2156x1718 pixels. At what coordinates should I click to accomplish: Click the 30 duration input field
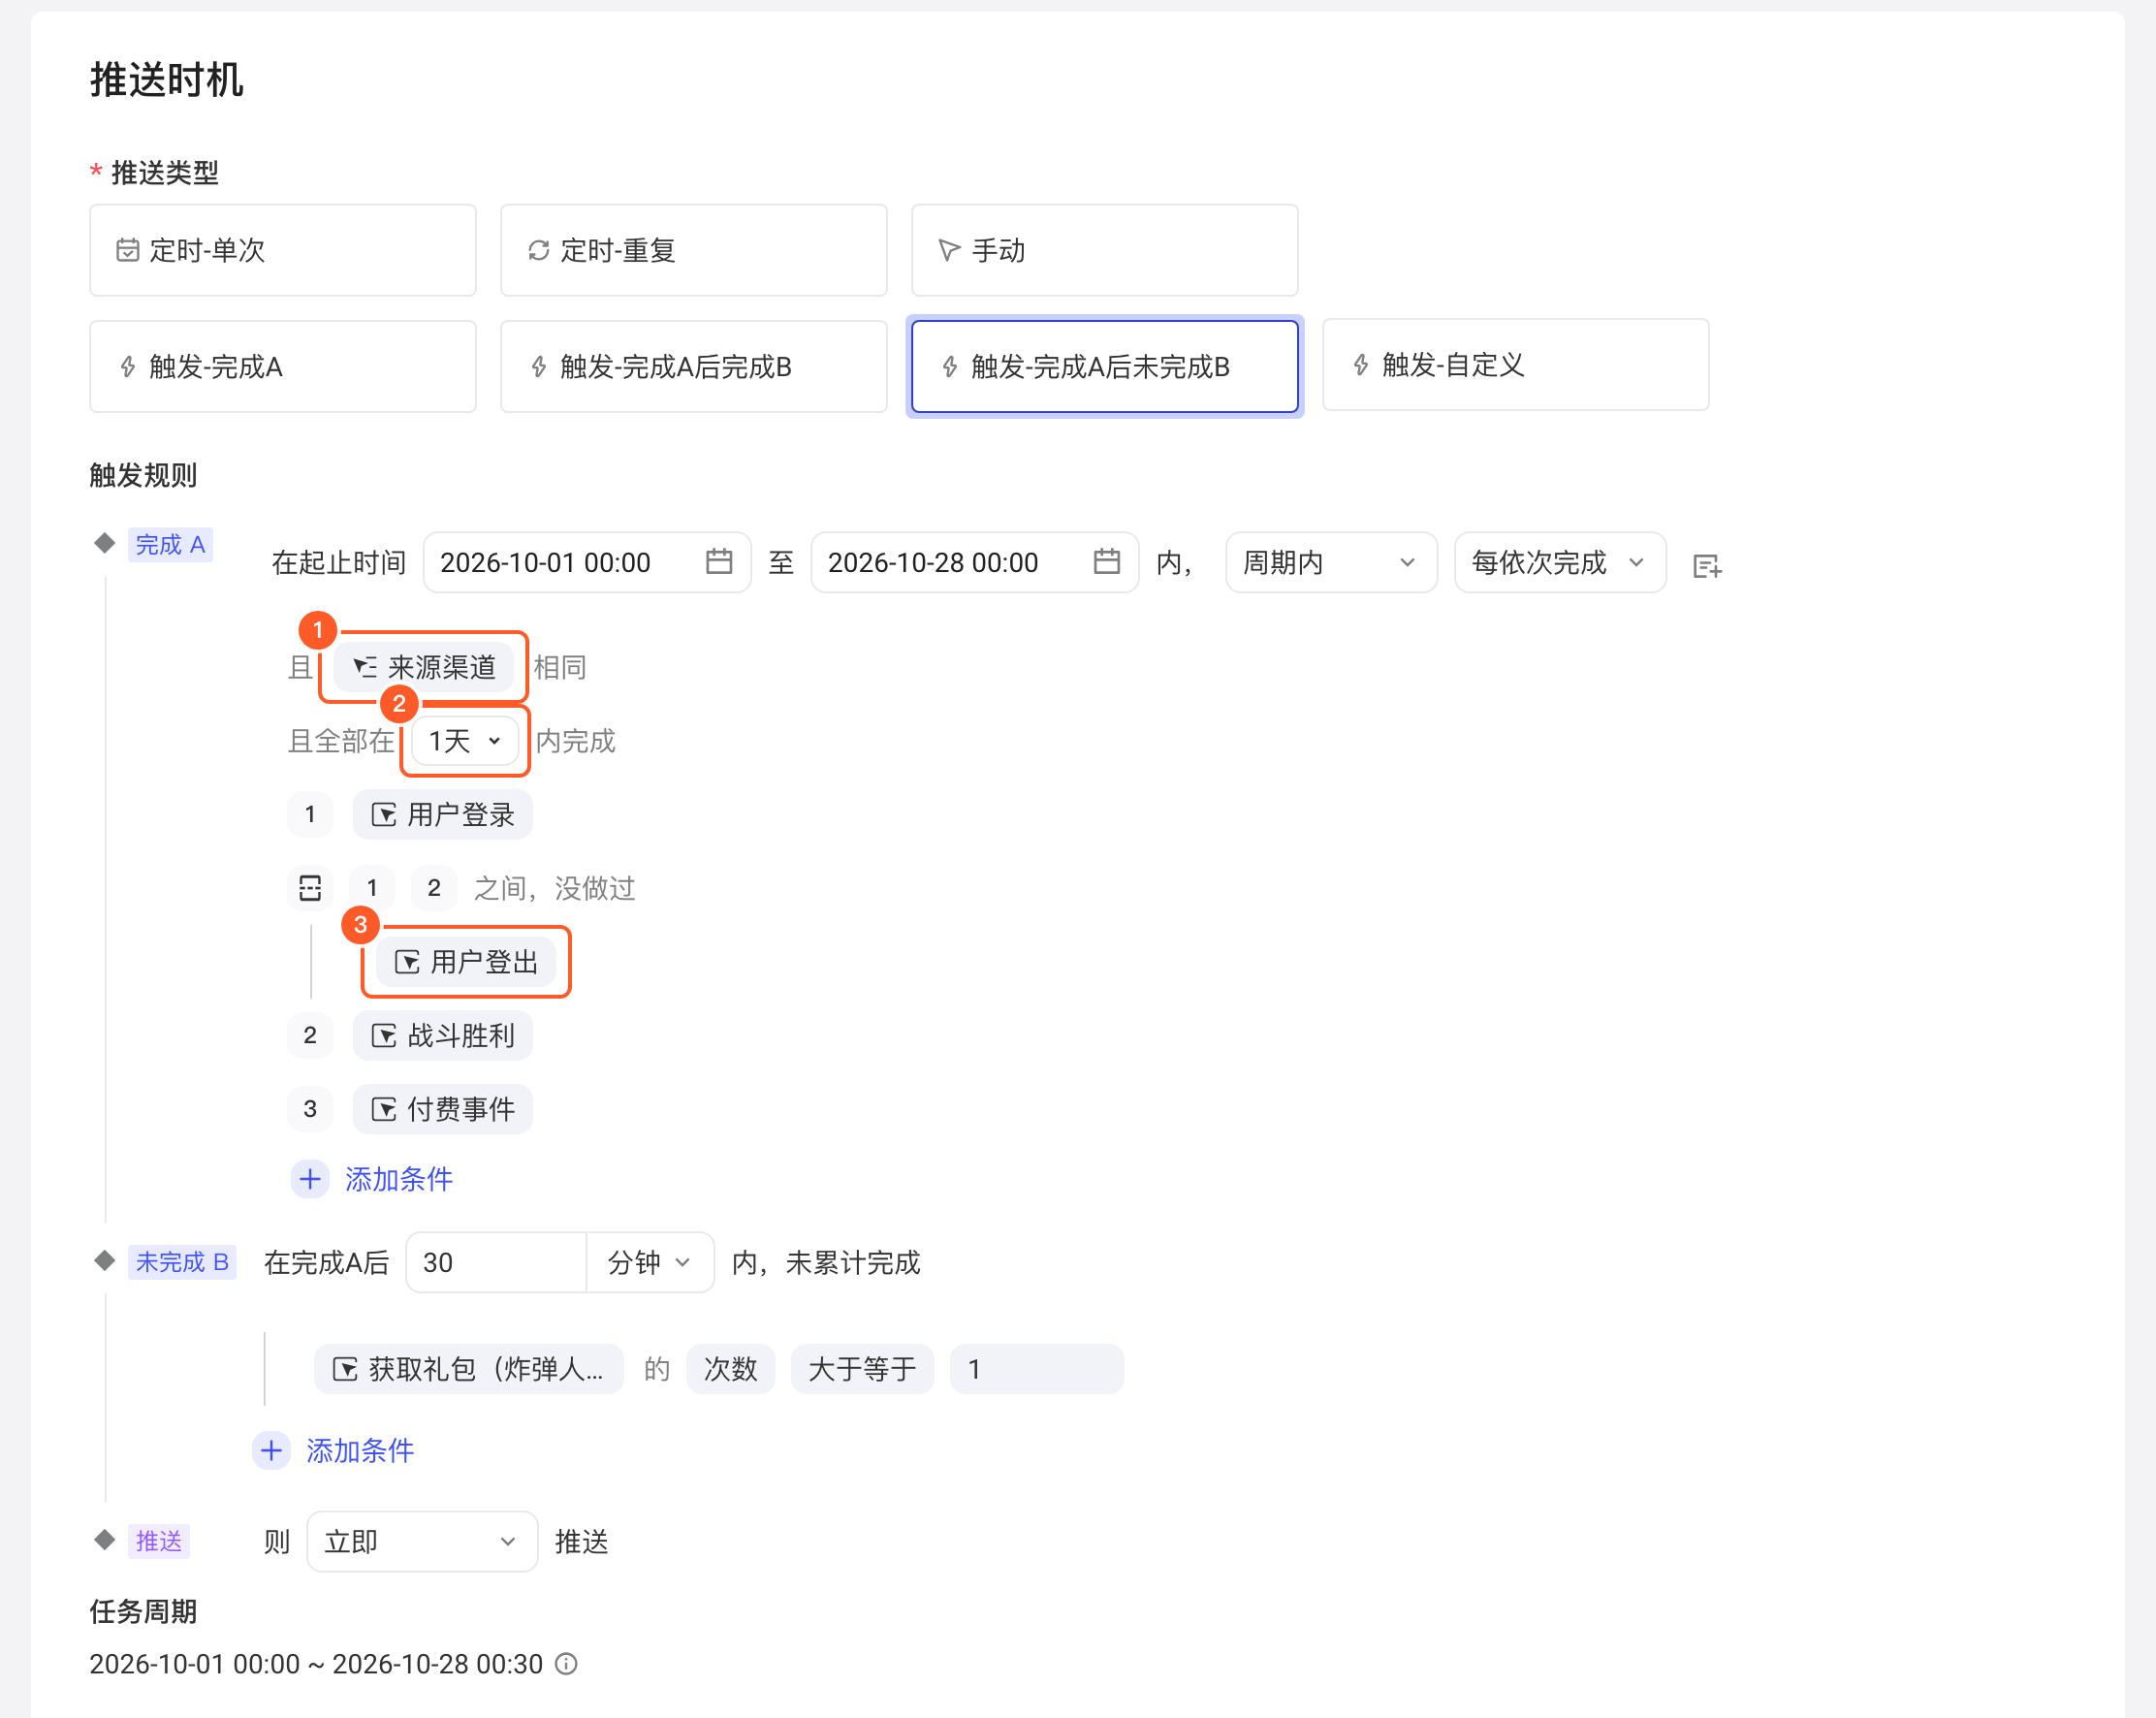pos(496,1262)
